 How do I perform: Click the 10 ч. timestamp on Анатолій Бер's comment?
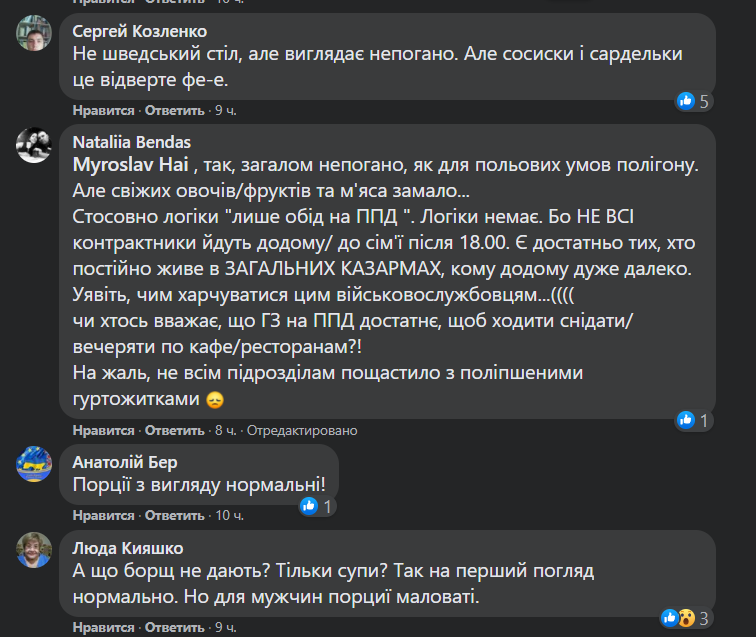click(229, 516)
